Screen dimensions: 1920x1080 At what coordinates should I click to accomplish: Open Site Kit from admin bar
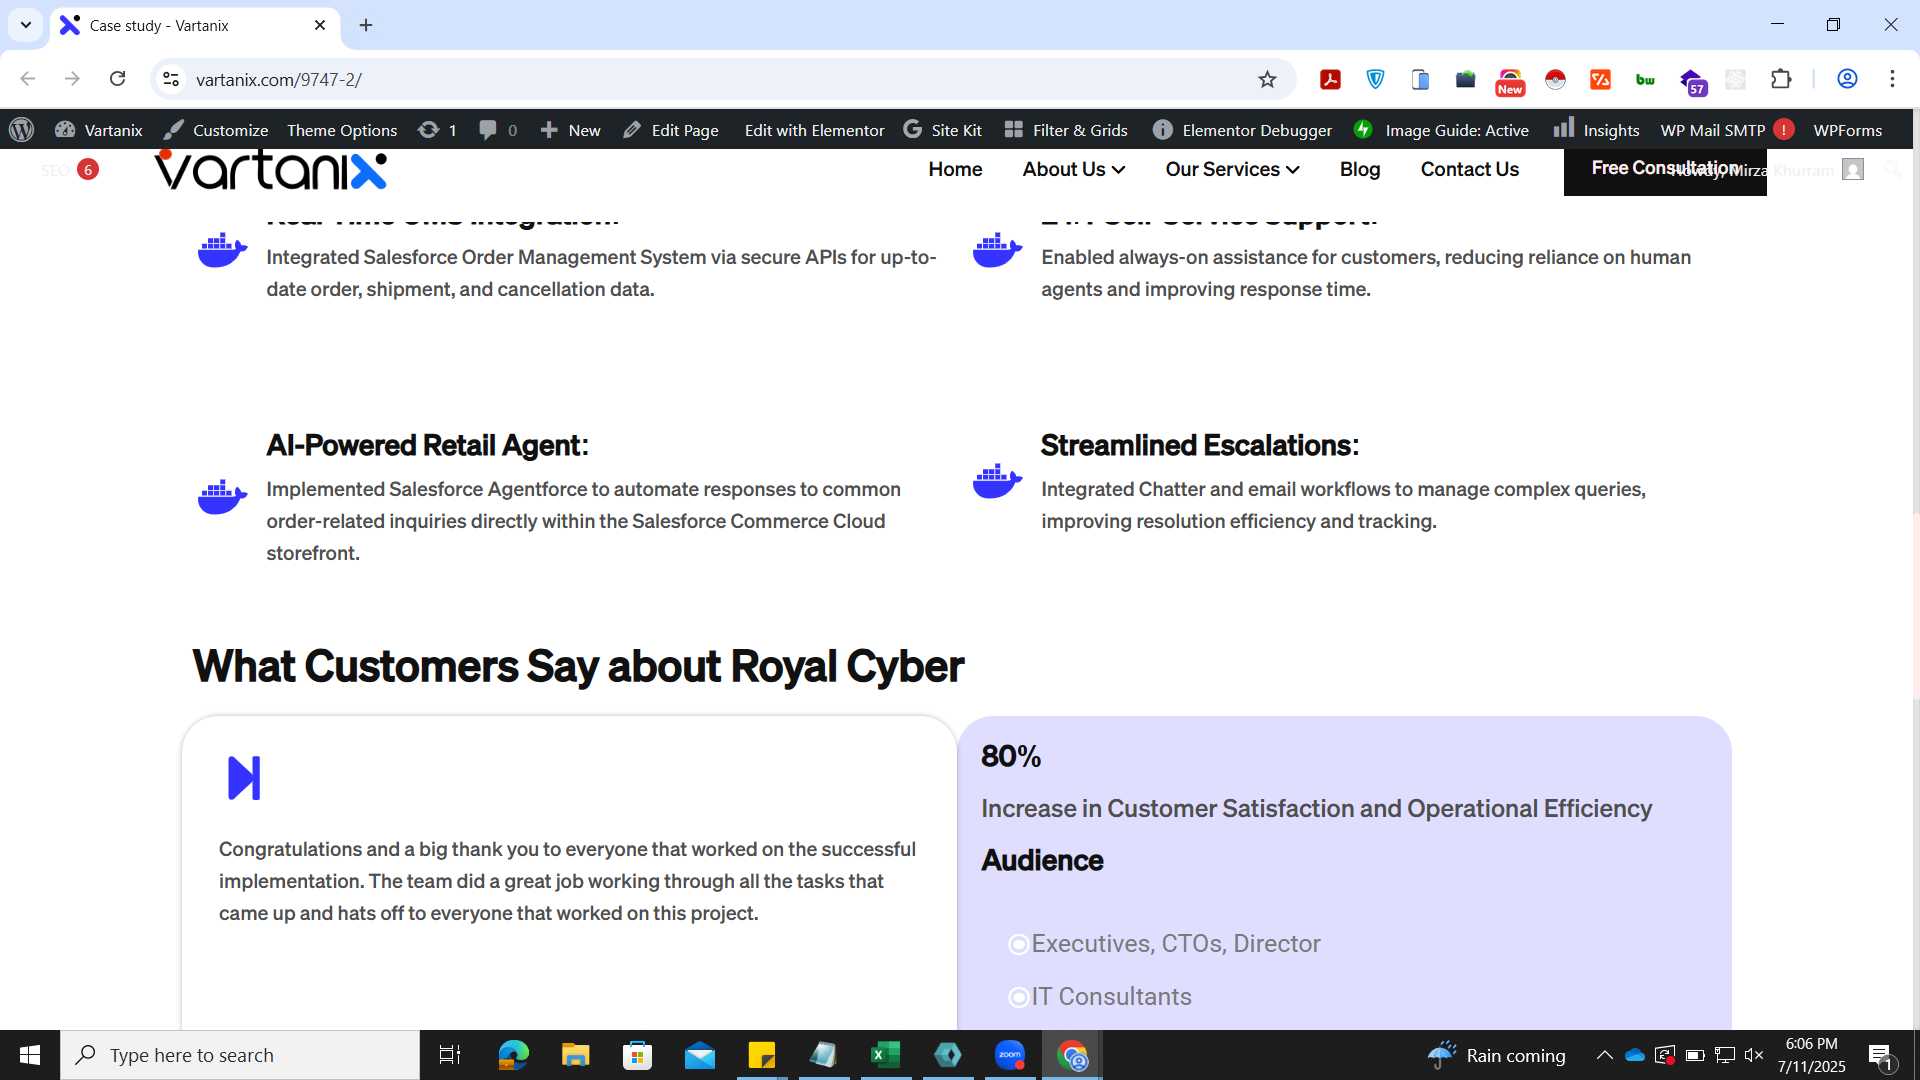click(942, 130)
